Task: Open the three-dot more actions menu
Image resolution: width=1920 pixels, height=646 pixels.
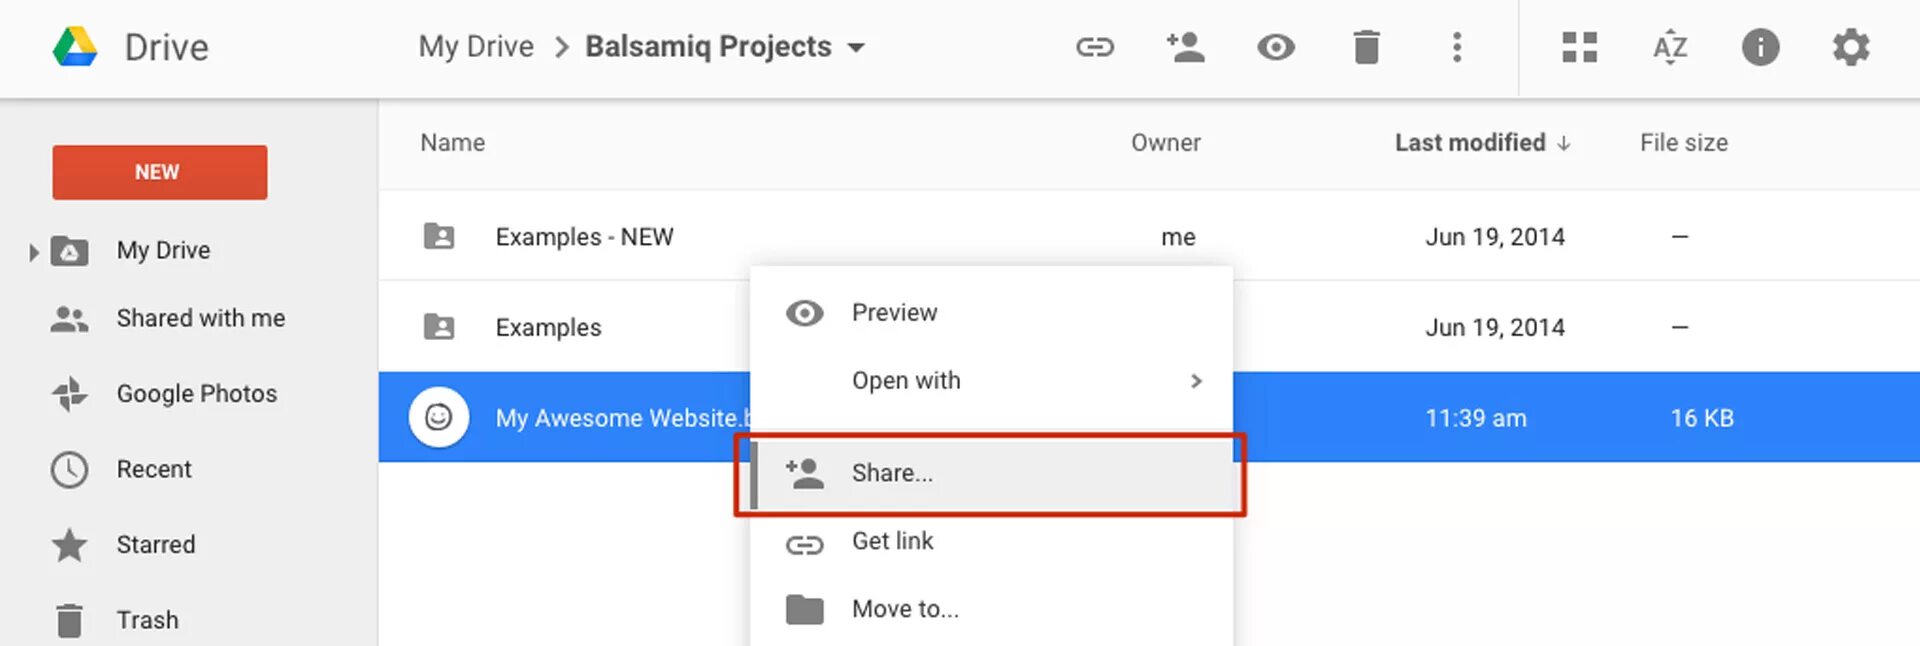Action: point(1457,47)
